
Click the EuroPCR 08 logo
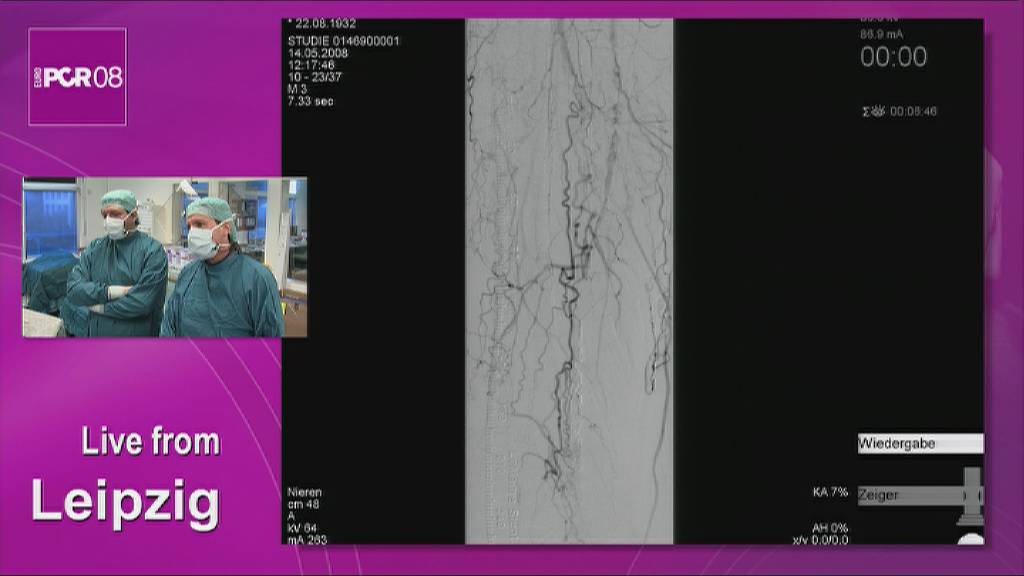[x=77, y=76]
